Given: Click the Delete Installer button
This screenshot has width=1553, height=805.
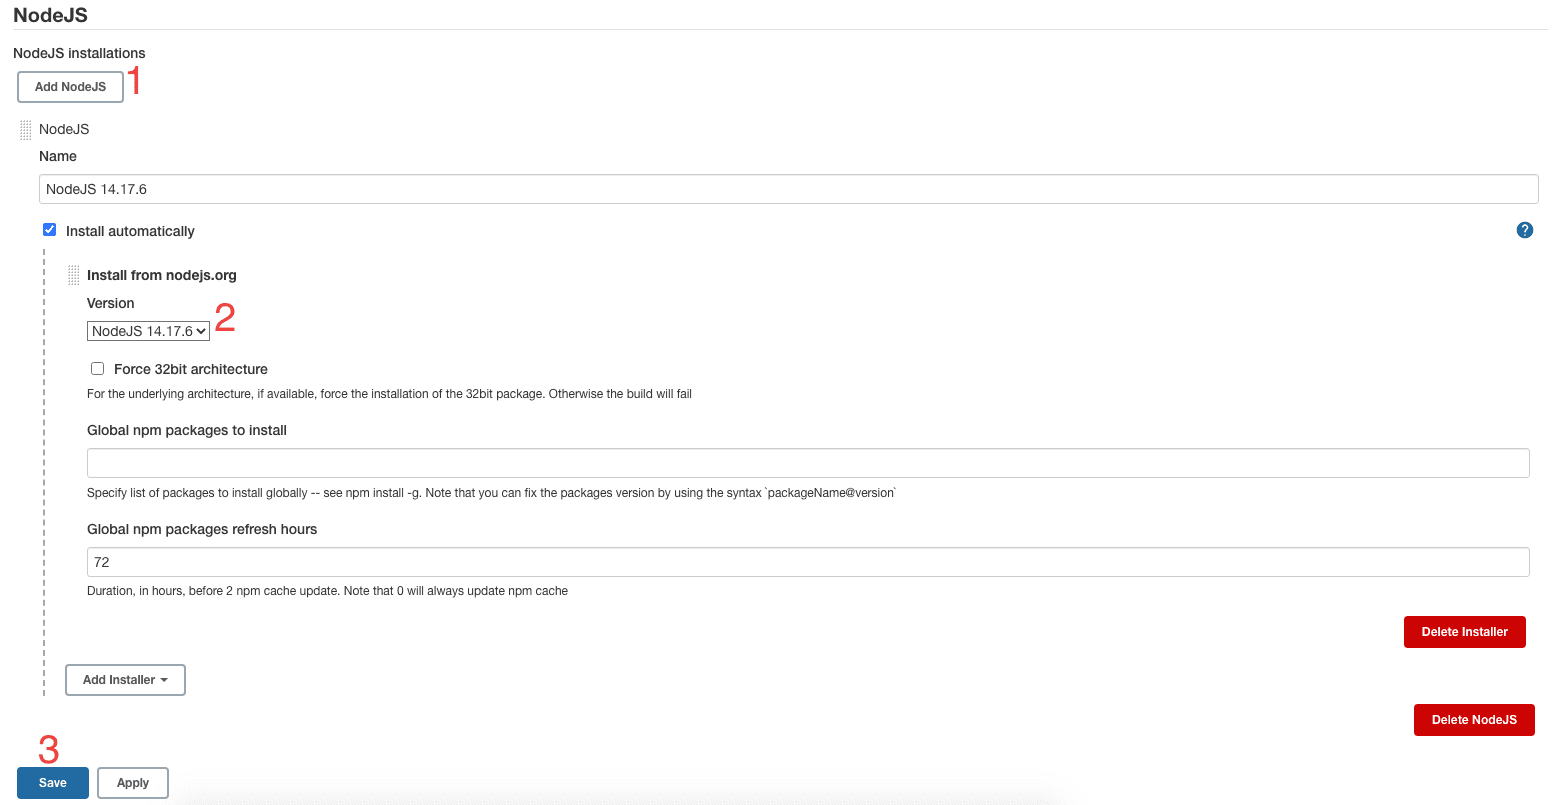Looking at the screenshot, I should [1464, 632].
